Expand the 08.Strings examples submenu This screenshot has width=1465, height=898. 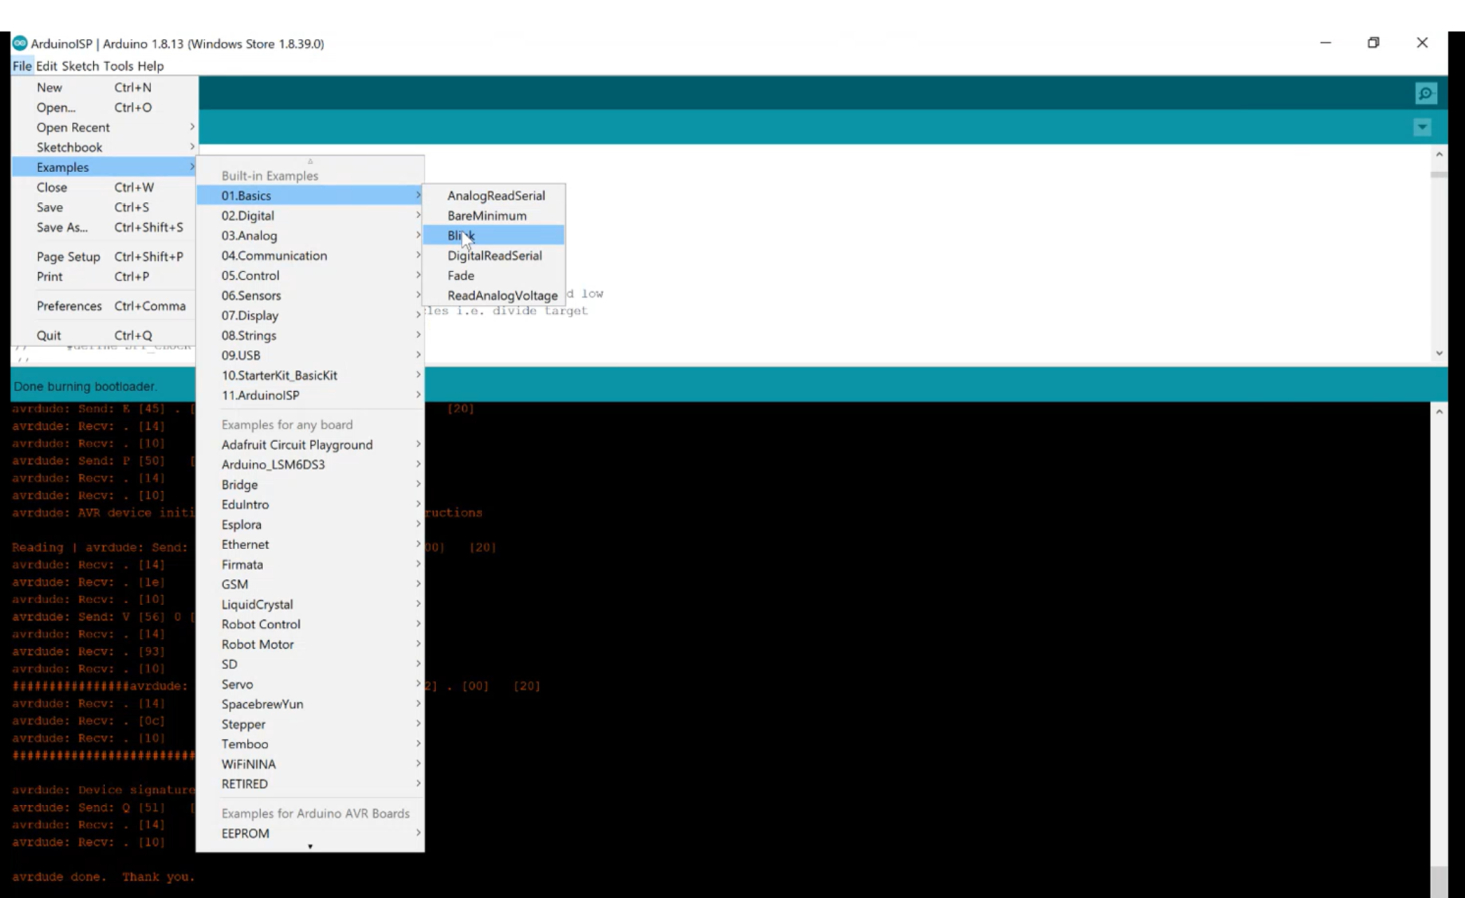[310, 336]
